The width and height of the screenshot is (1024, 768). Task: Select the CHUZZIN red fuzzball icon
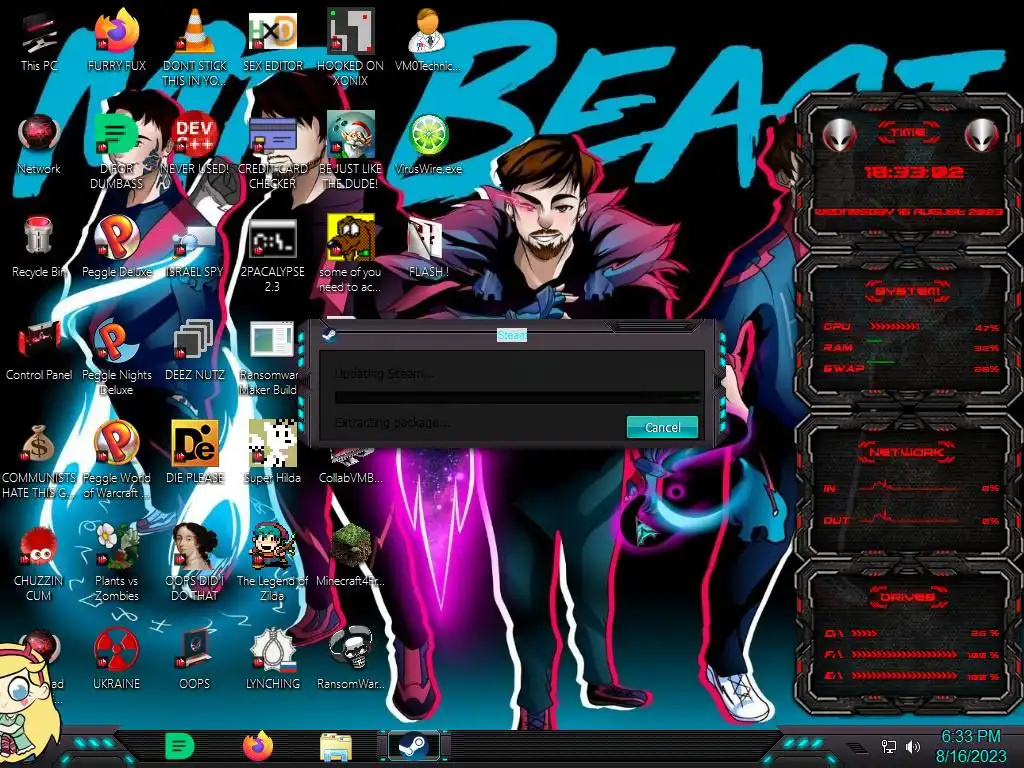coord(39,563)
